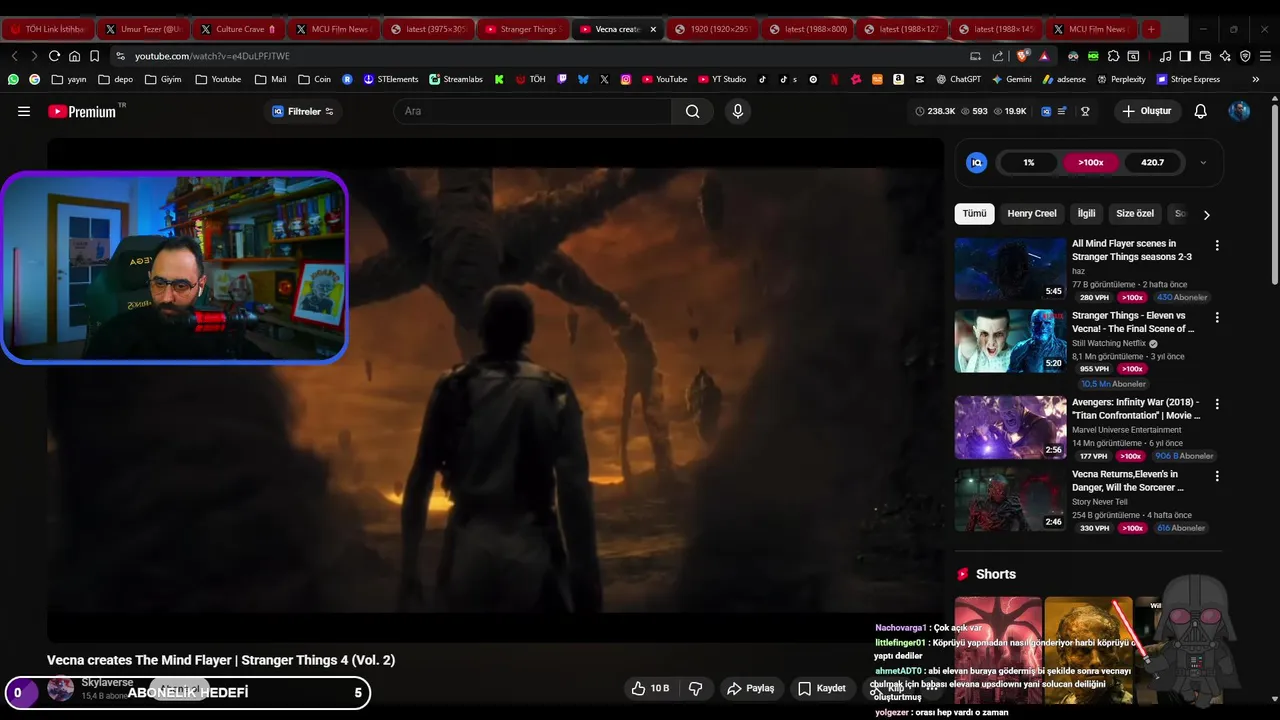
Task: Open the Kick bookmark icon
Action: [x=499, y=79]
